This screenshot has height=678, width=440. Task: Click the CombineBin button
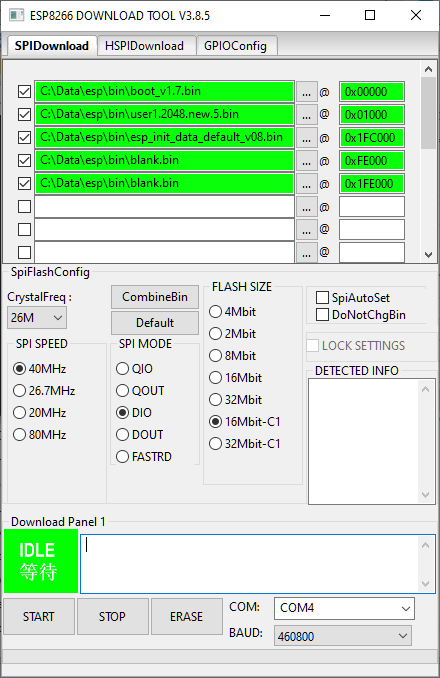[x=155, y=297]
